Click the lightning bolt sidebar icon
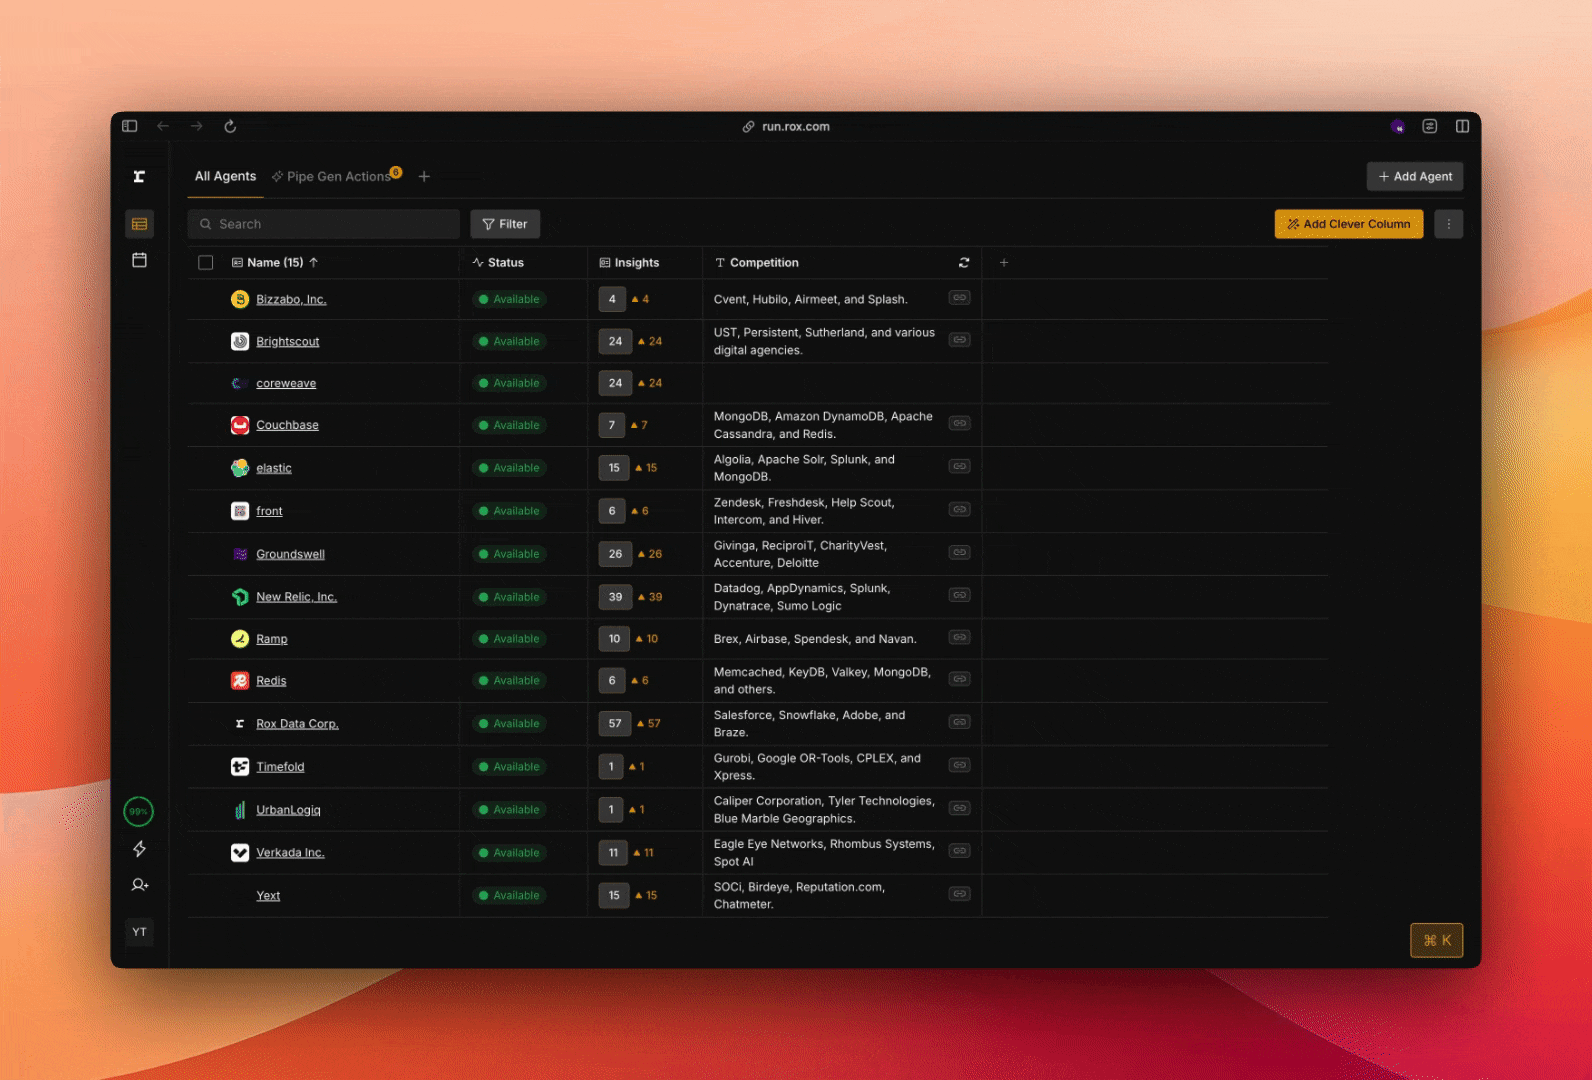 click(139, 849)
